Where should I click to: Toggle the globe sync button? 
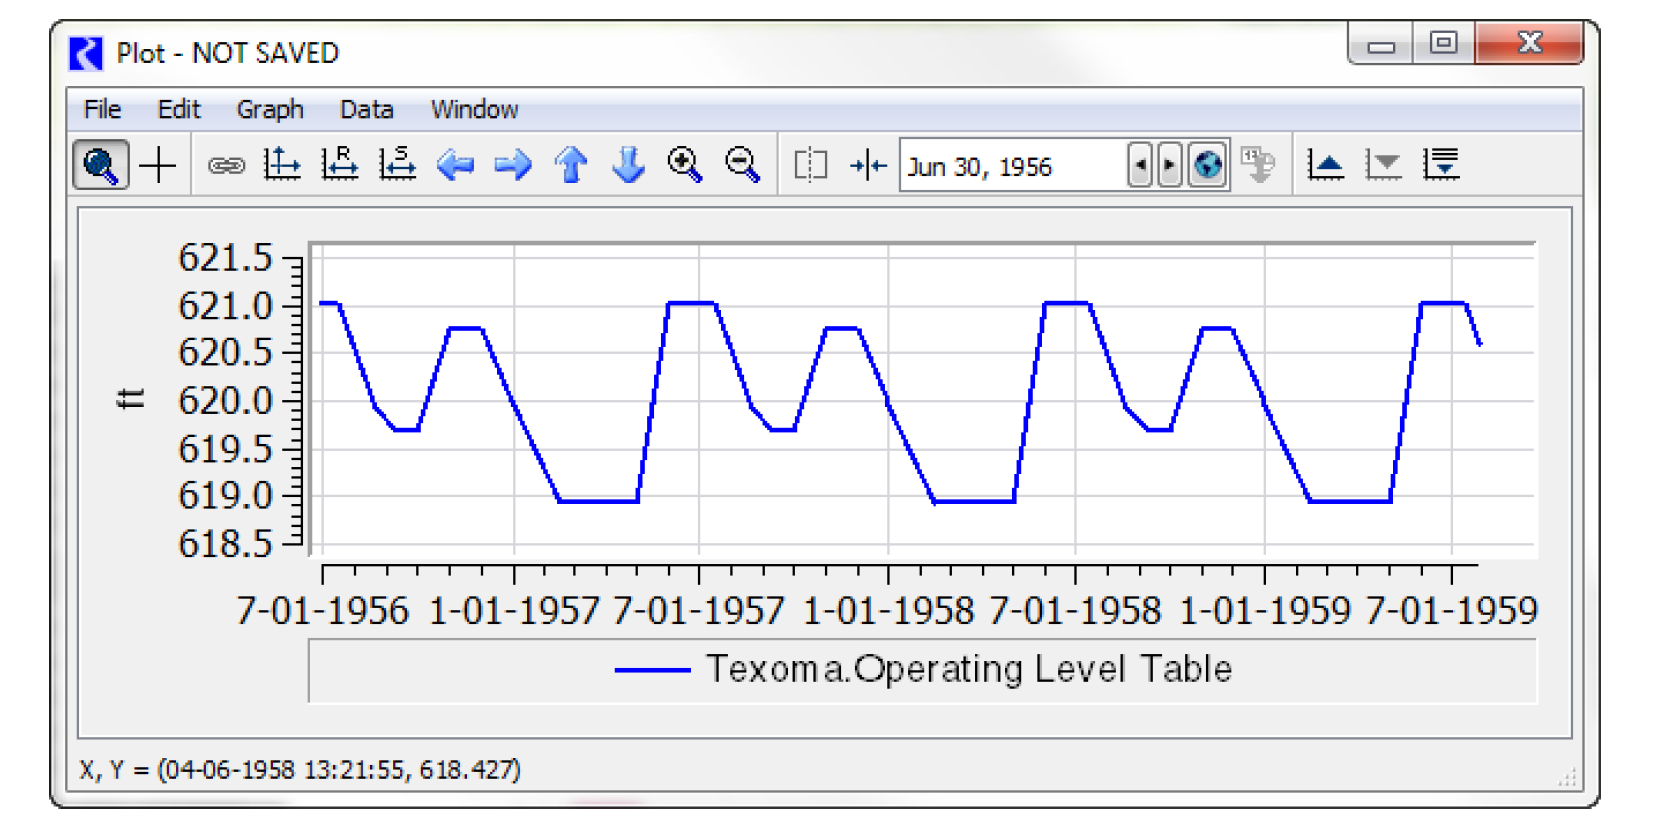[x=1208, y=165]
